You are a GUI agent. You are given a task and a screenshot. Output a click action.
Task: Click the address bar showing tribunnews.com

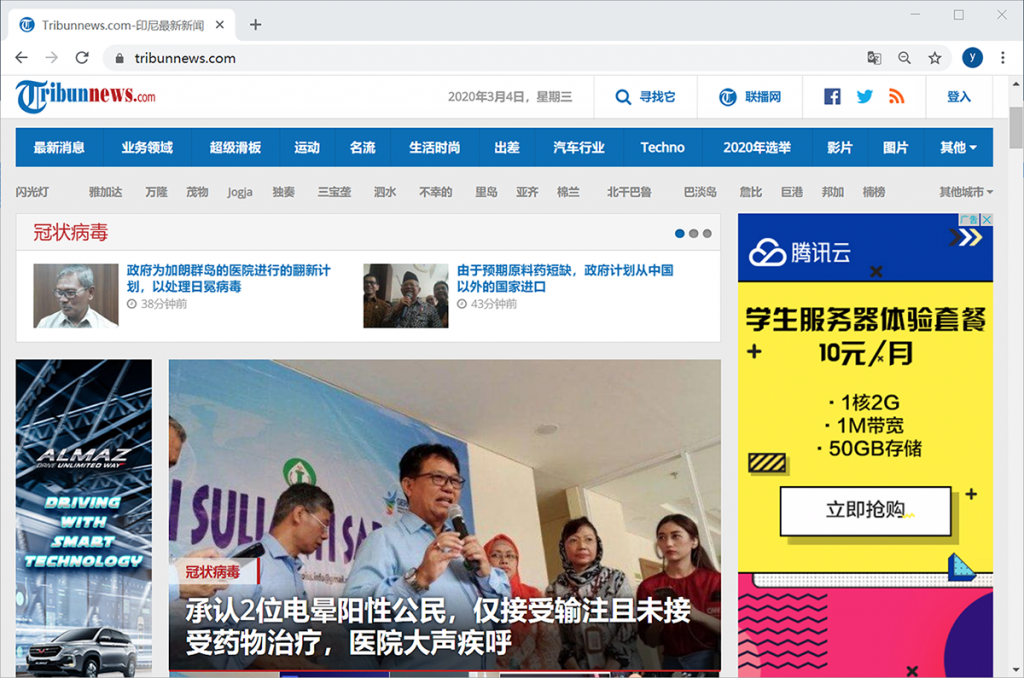pyautogui.click(x=480, y=58)
